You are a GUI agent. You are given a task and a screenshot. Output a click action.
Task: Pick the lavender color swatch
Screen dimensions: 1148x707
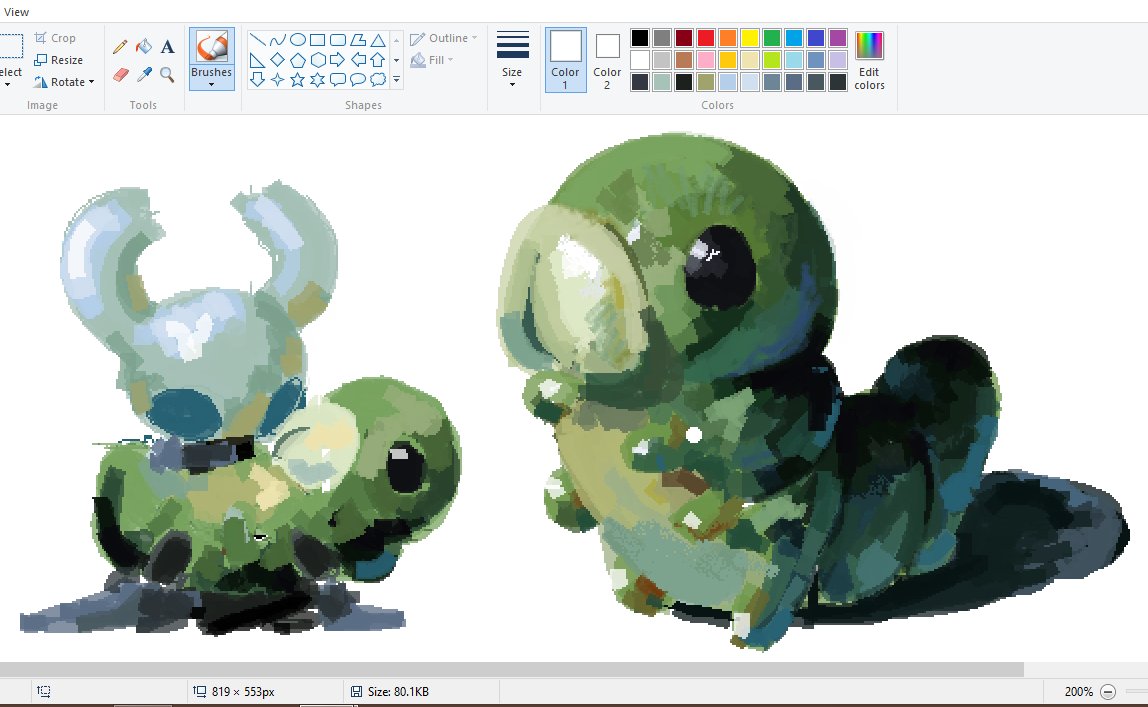[x=838, y=60]
